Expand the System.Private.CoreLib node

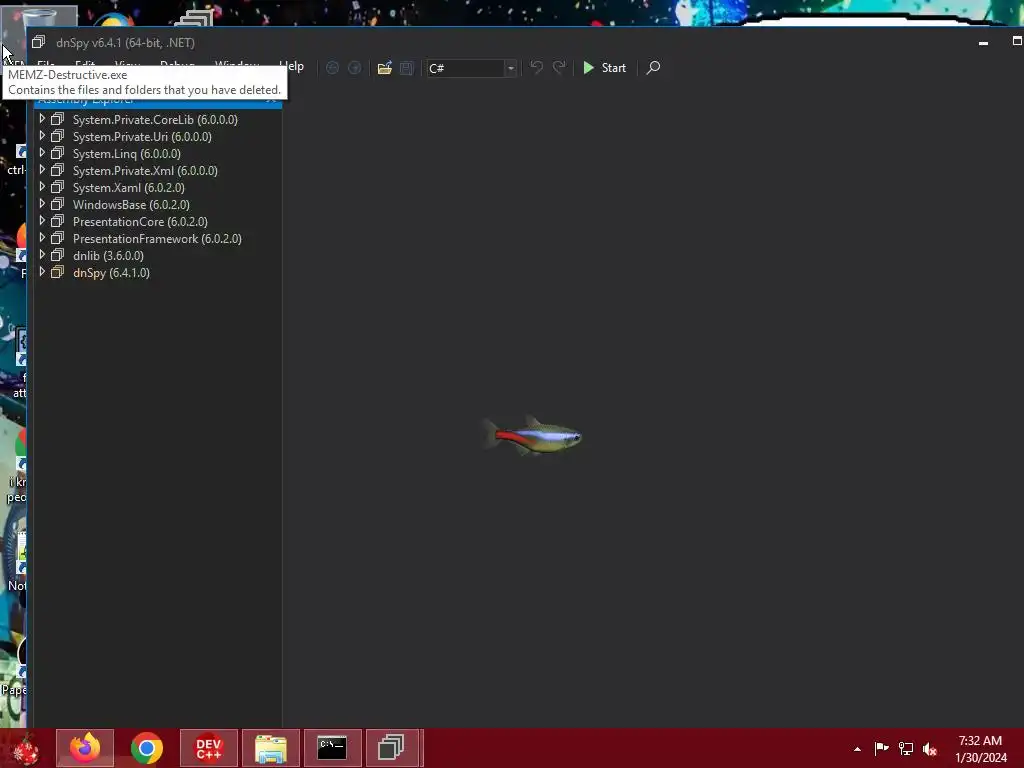tap(42, 119)
